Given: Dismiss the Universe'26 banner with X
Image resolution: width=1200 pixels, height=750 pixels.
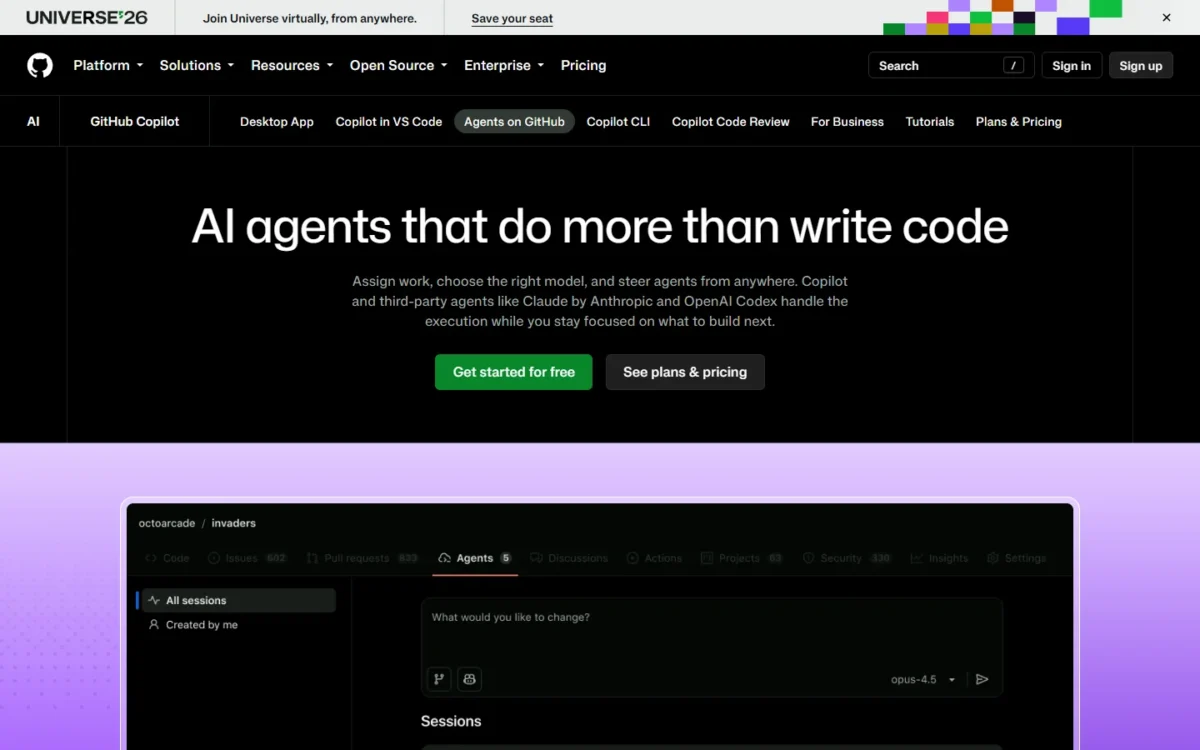Looking at the screenshot, I should 1166,18.
